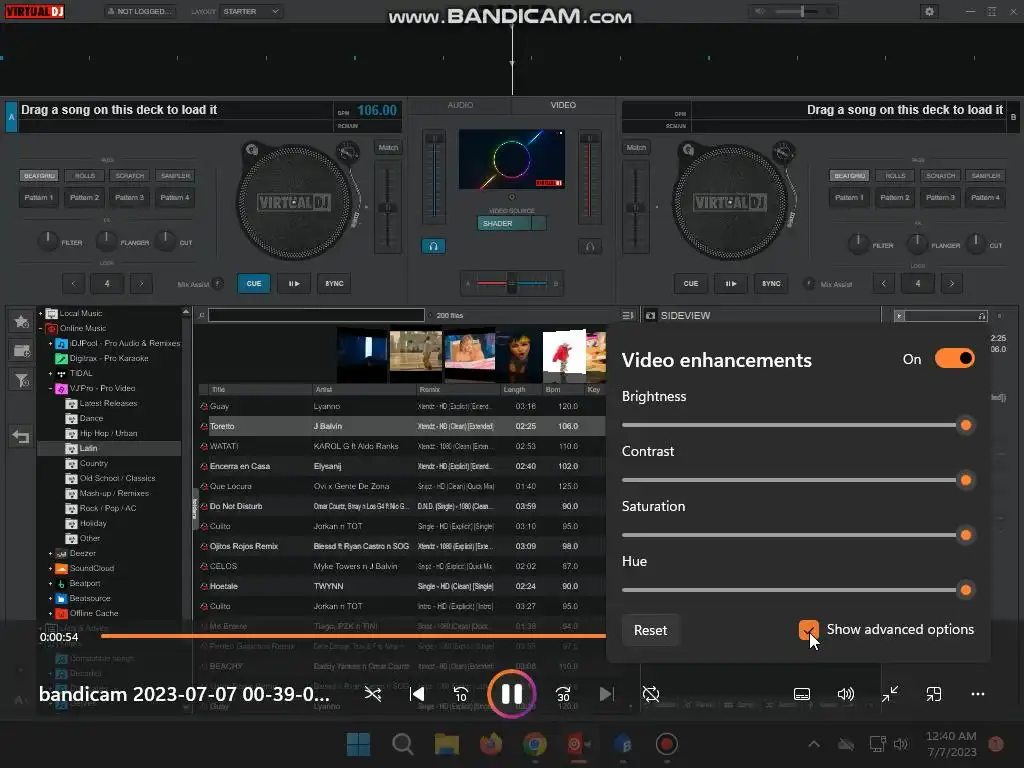Open the STARTER layout dropdown
Image resolution: width=1024 pixels, height=768 pixels.
251,11
